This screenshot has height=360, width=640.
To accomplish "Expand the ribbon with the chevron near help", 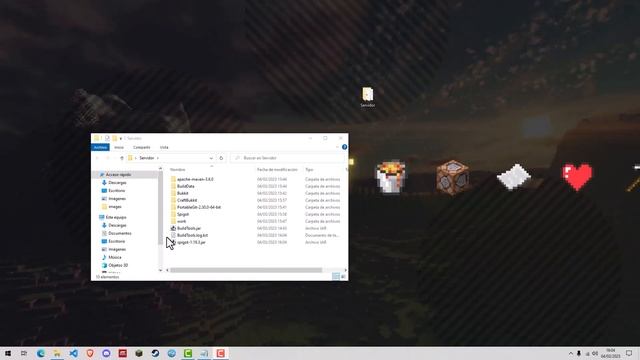I will pyautogui.click(x=338, y=147).
